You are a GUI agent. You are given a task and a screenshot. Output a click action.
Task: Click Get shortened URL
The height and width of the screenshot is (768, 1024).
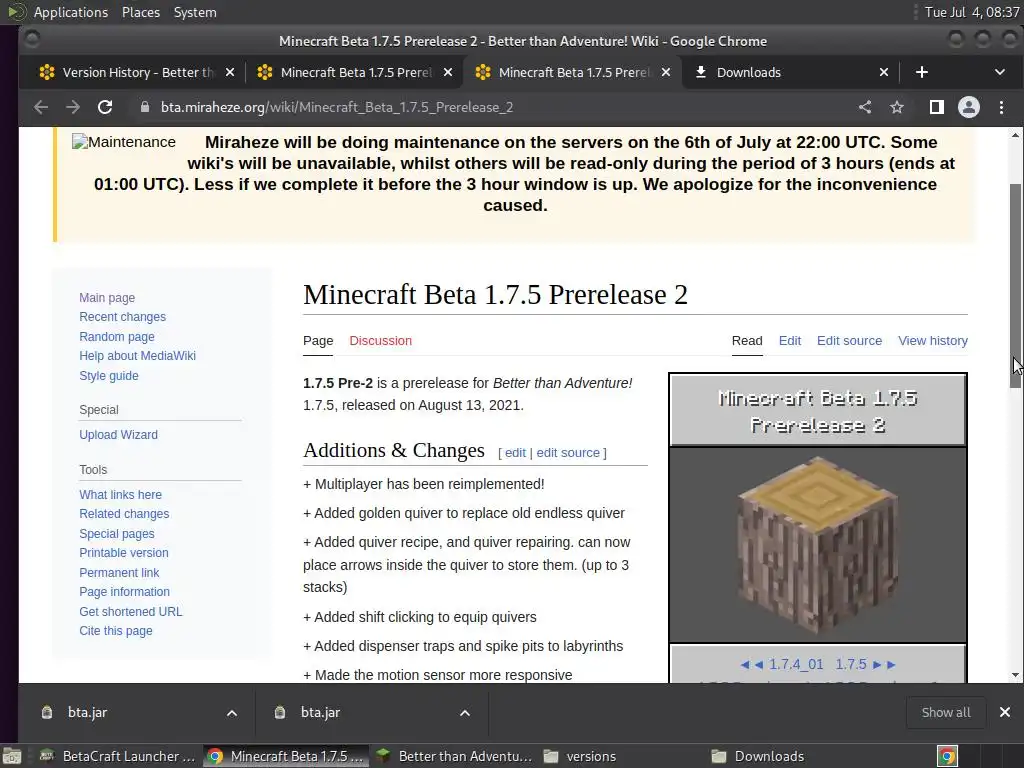point(131,612)
